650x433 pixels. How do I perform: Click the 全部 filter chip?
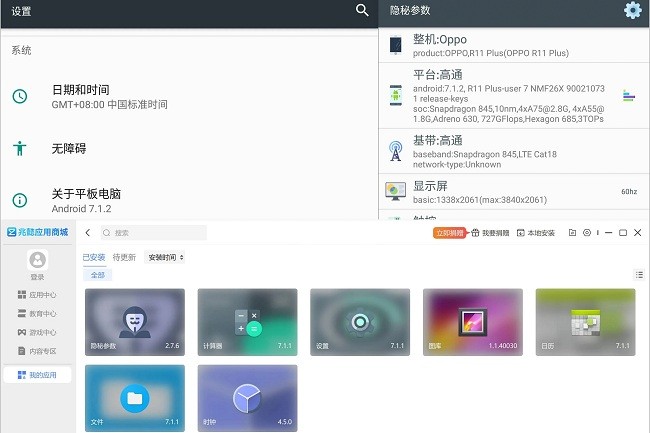pos(97,275)
